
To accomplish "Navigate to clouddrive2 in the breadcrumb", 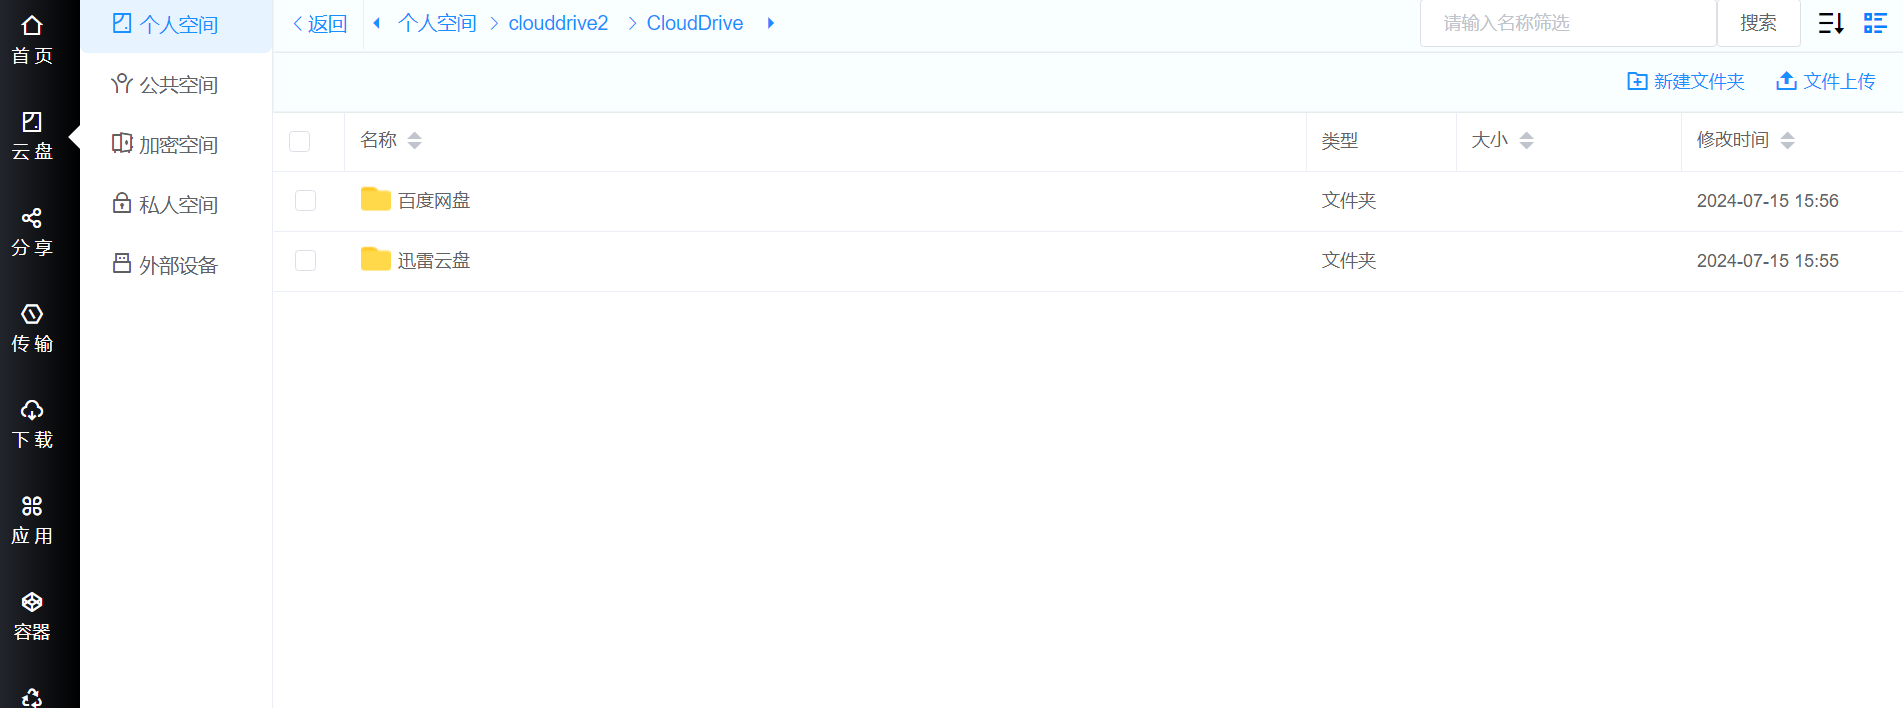I will [558, 23].
